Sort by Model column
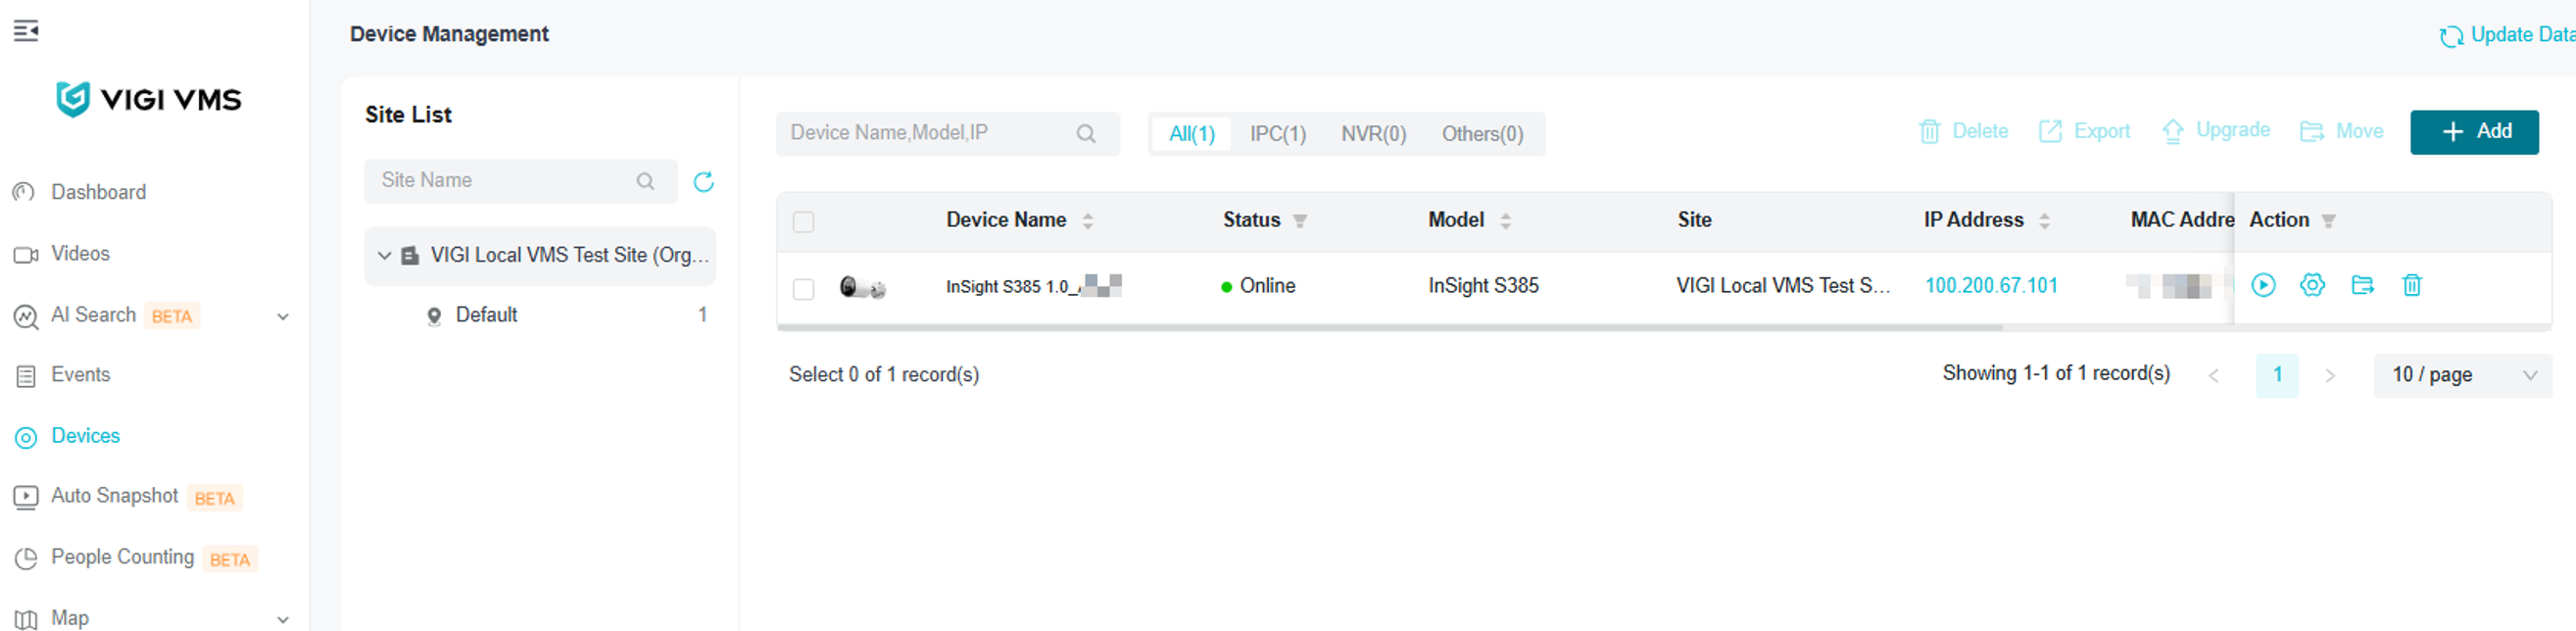The image size is (2576, 631). (x=1505, y=221)
